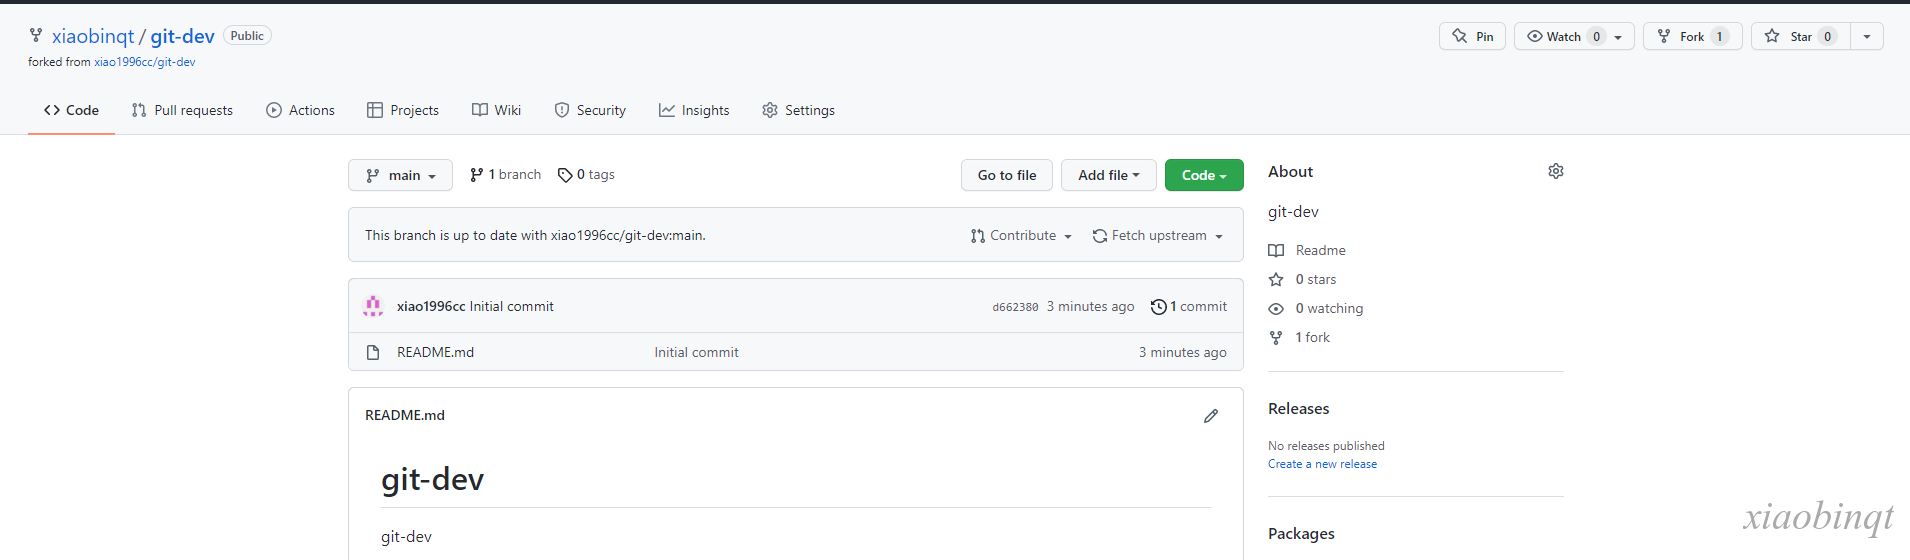Image resolution: width=1910 pixels, height=560 pixels.
Task: Expand the main branch selector
Action: point(400,175)
